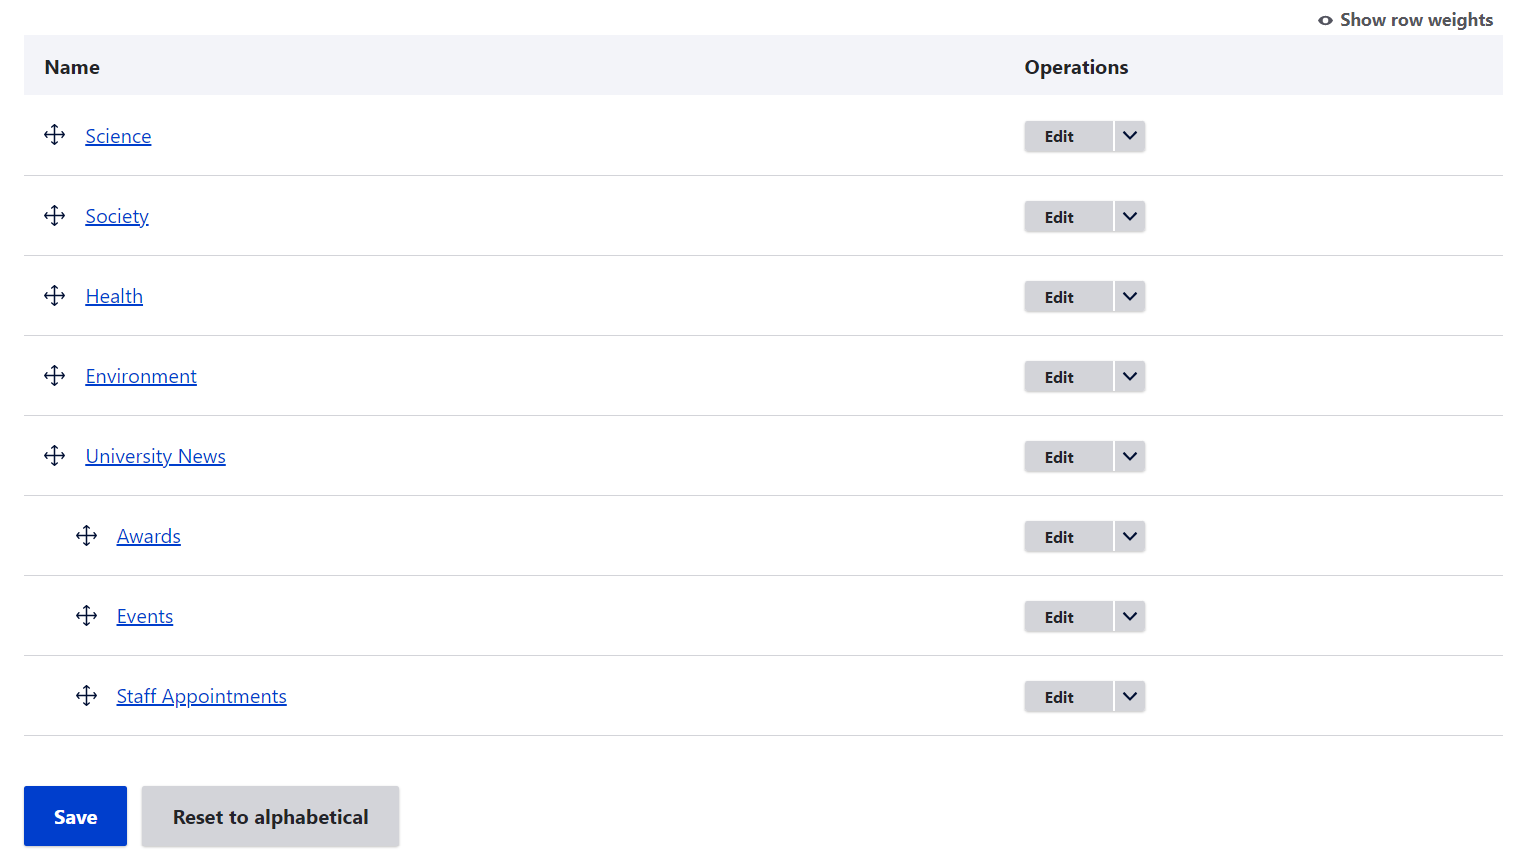1531x864 pixels.
Task: Click the drag handle beside Science
Action: coord(55,135)
